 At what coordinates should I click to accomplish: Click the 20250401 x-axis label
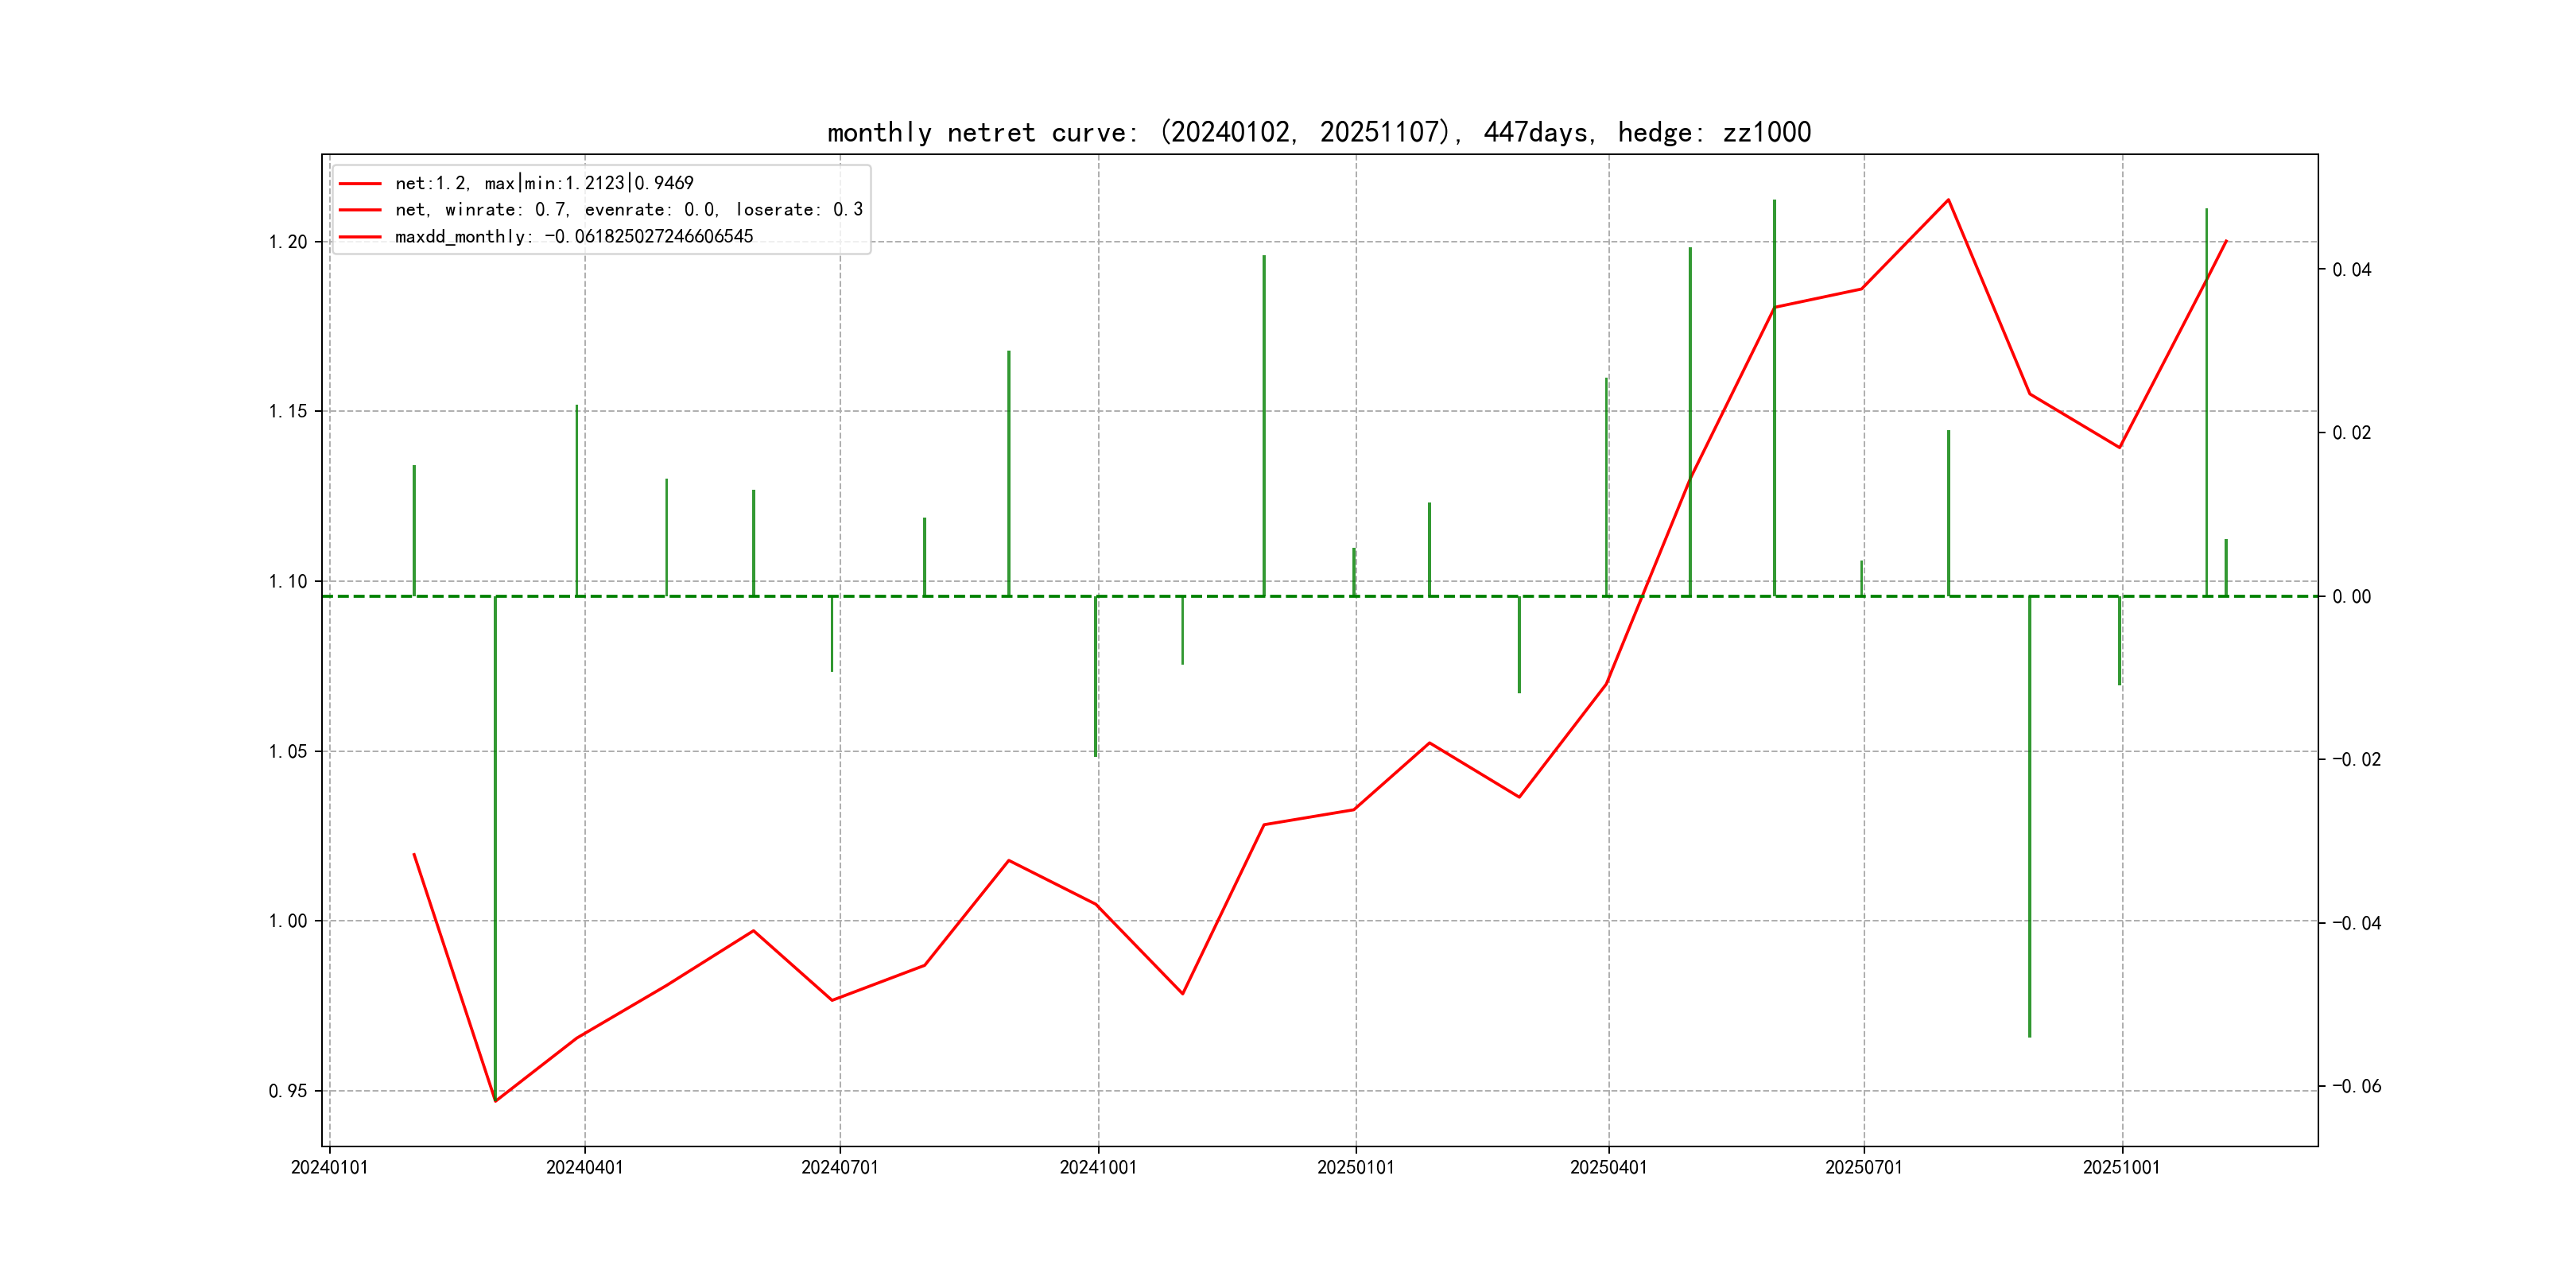pos(1608,1167)
